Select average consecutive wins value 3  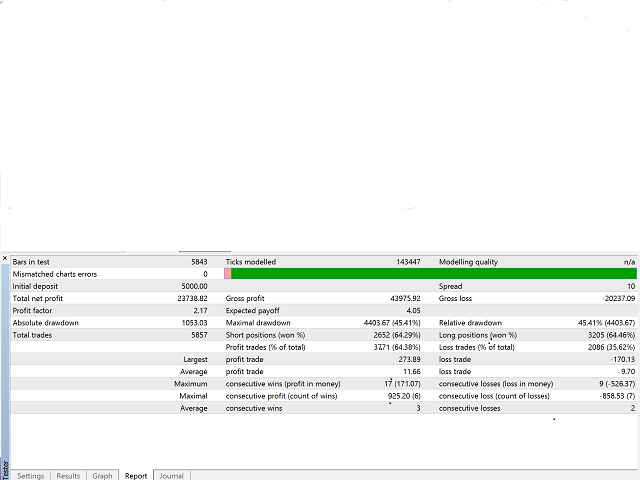(x=418, y=408)
